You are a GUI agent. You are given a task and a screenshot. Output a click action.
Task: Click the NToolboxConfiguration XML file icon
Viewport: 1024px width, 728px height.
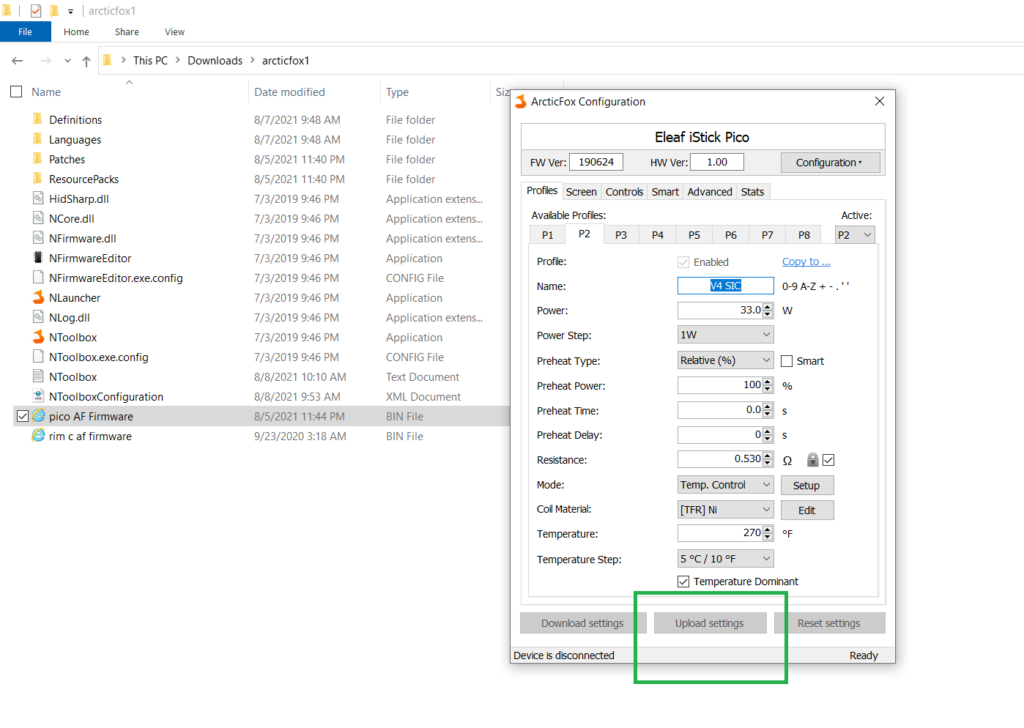point(38,396)
